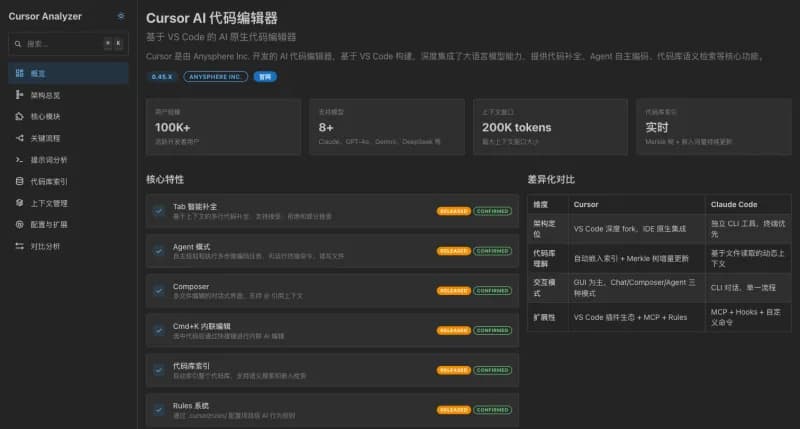Select the Agent 模式 feature title
This screenshot has width=800, height=429.
pos(191,247)
